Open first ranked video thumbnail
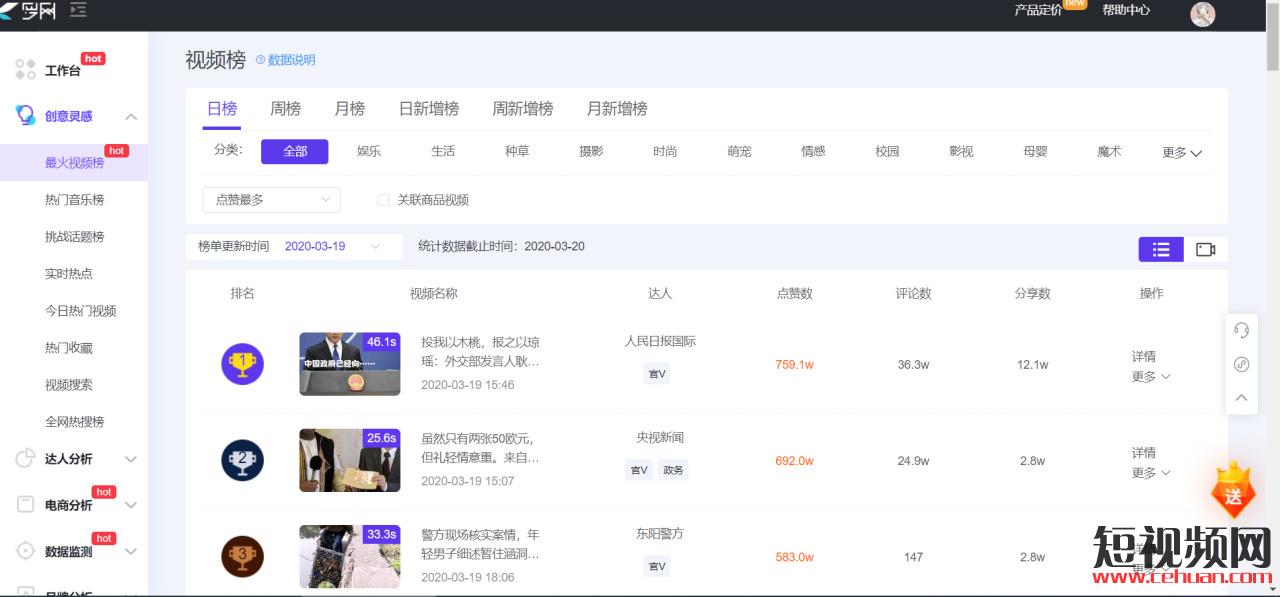1280x597 pixels. coord(349,364)
